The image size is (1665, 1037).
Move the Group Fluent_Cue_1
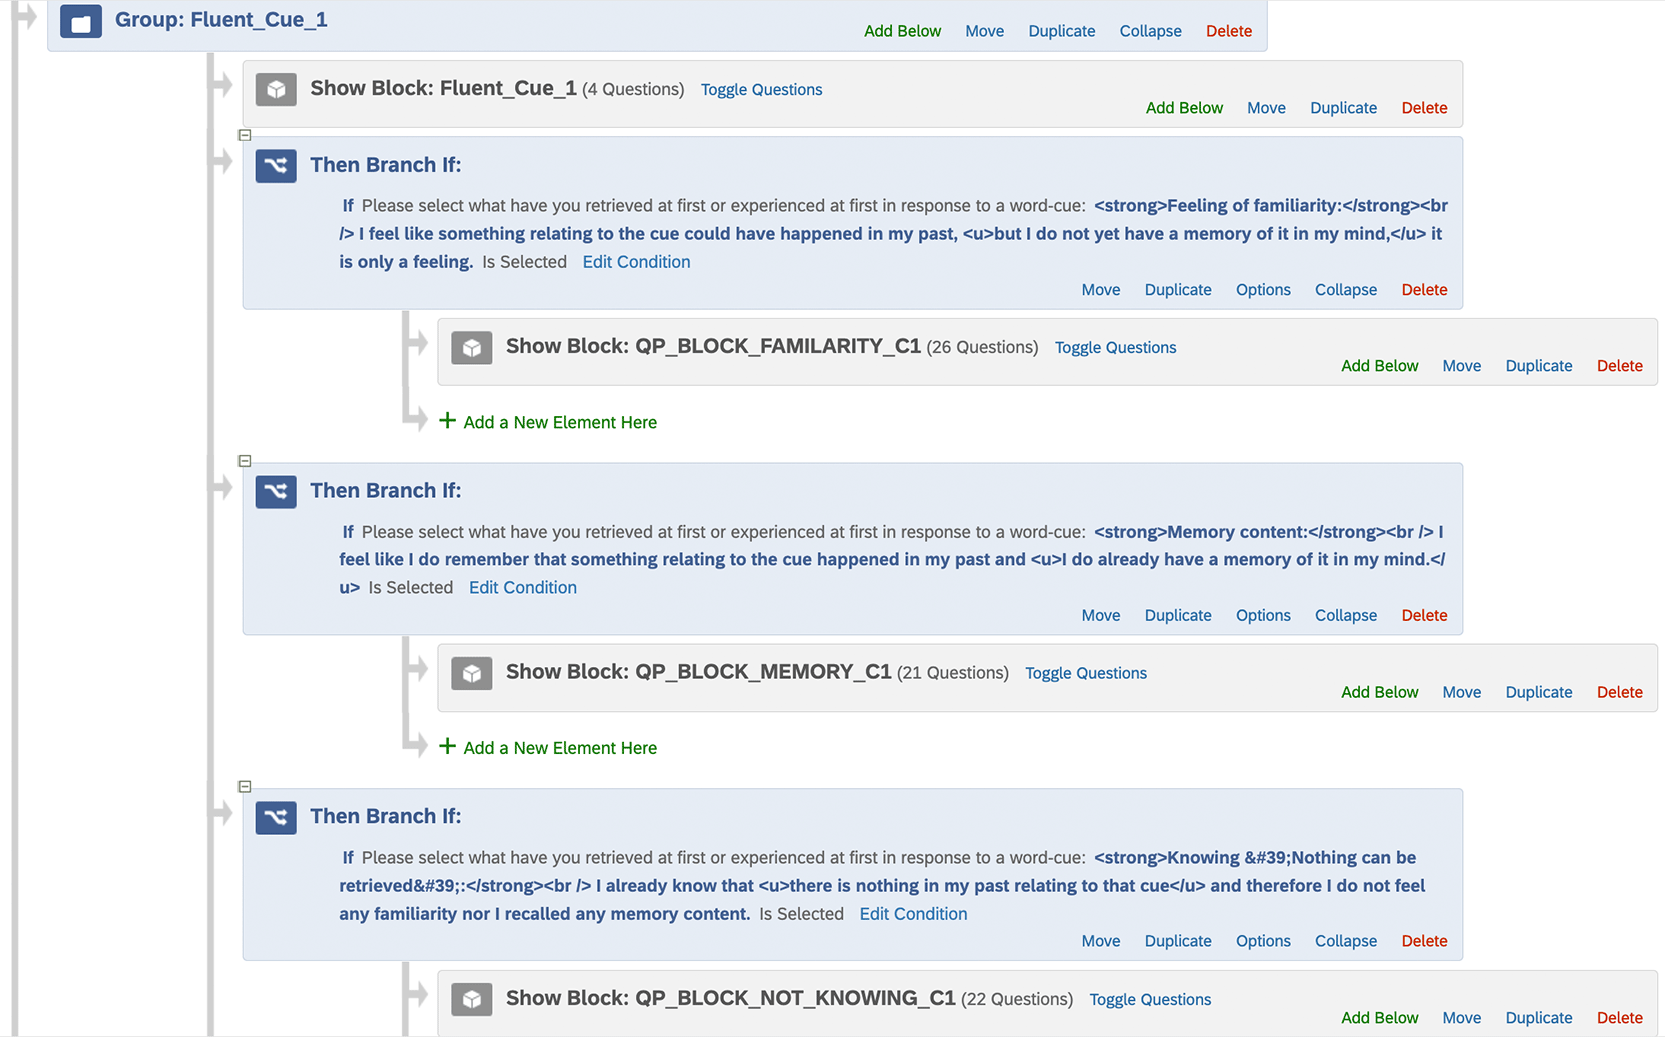tap(984, 31)
